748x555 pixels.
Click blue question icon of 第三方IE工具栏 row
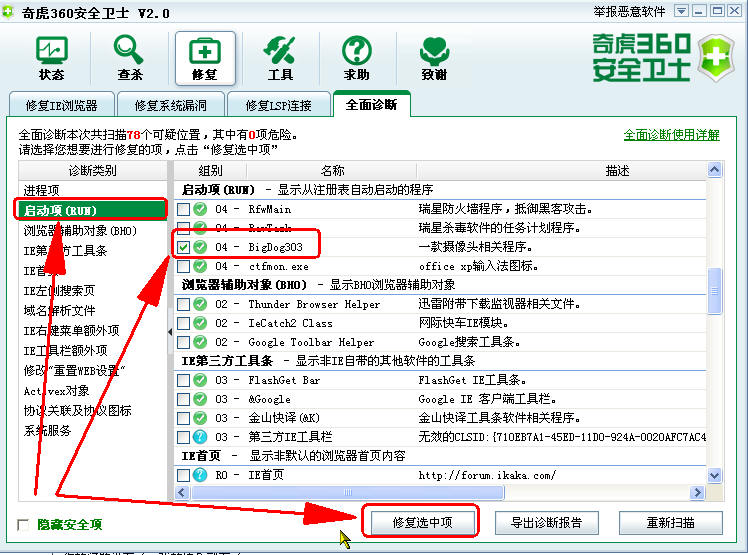pyautogui.click(x=200, y=437)
